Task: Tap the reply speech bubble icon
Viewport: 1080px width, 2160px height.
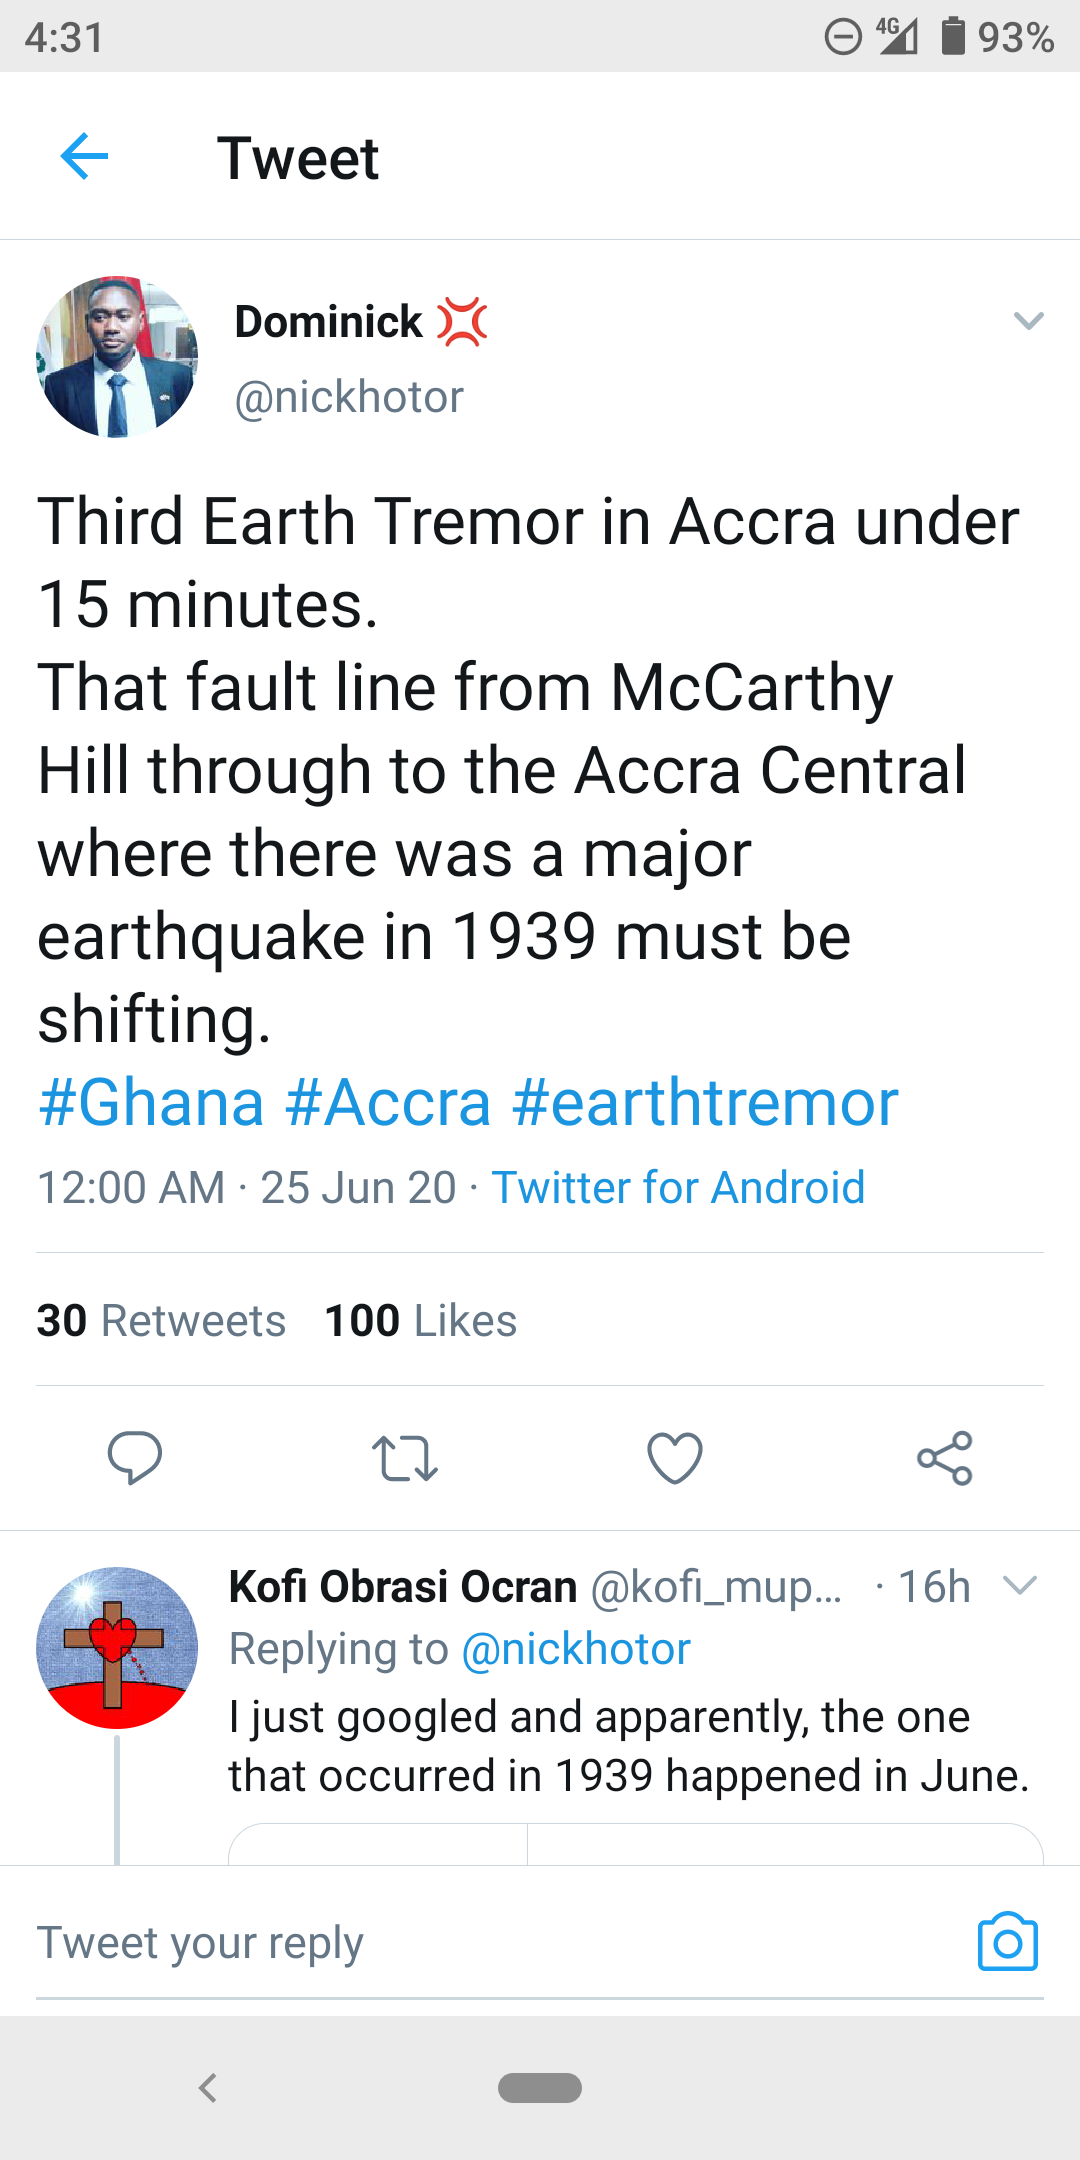Action: 135,1457
